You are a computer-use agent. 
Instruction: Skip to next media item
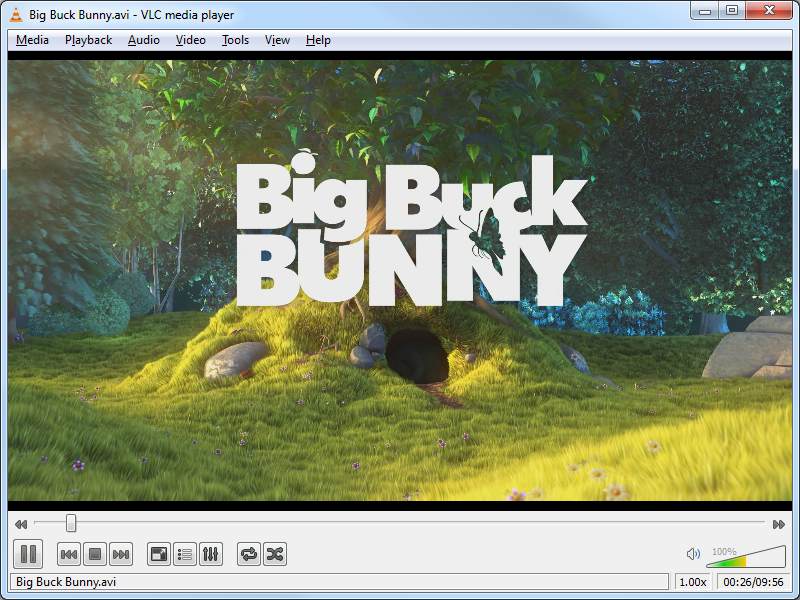click(121, 554)
